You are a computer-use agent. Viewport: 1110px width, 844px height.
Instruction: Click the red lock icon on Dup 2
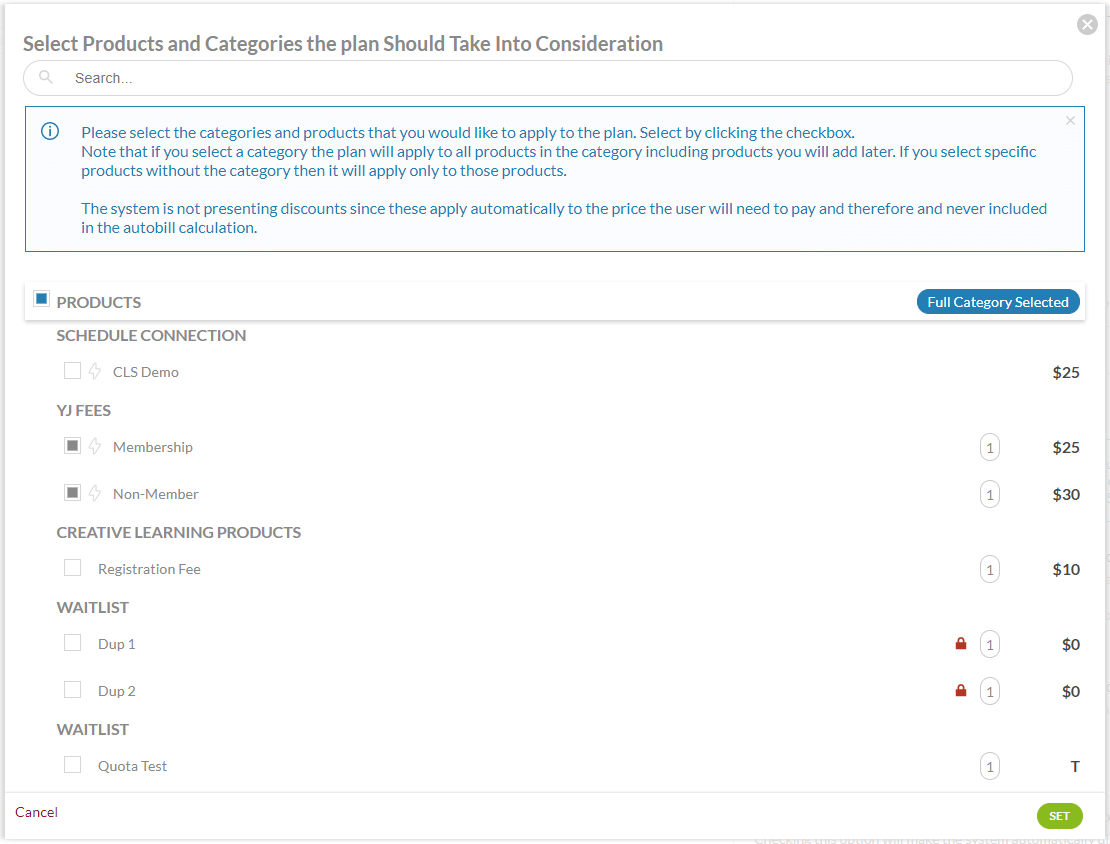pyautogui.click(x=961, y=691)
